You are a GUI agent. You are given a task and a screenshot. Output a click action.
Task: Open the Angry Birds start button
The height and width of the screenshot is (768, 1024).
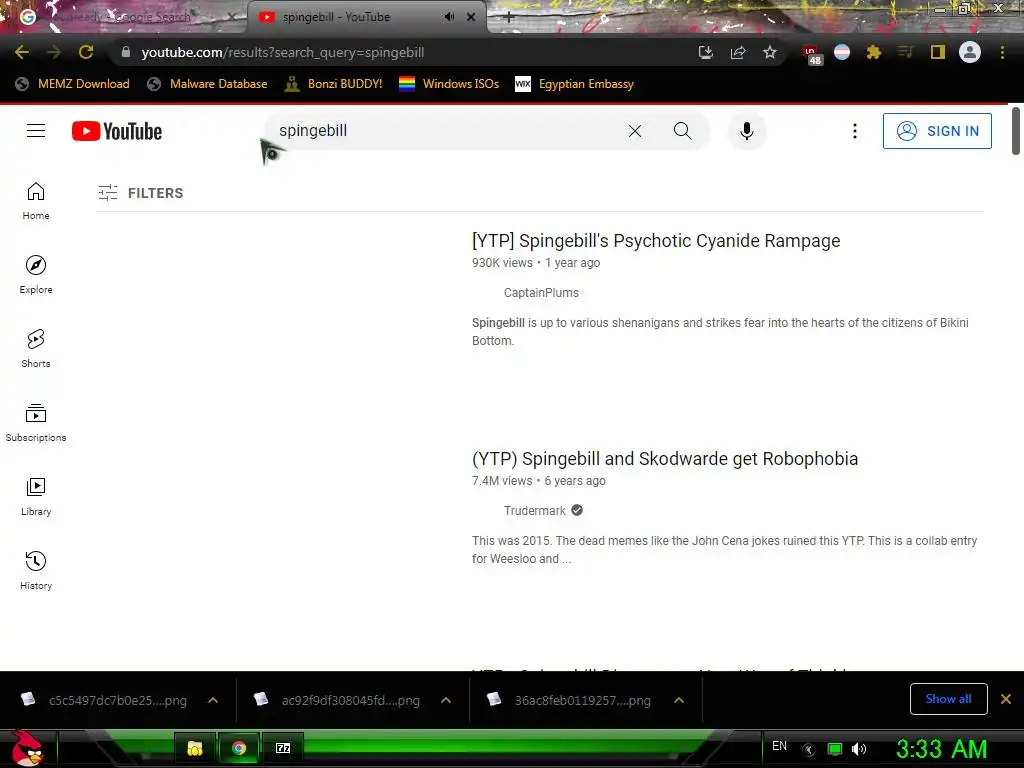27,748
